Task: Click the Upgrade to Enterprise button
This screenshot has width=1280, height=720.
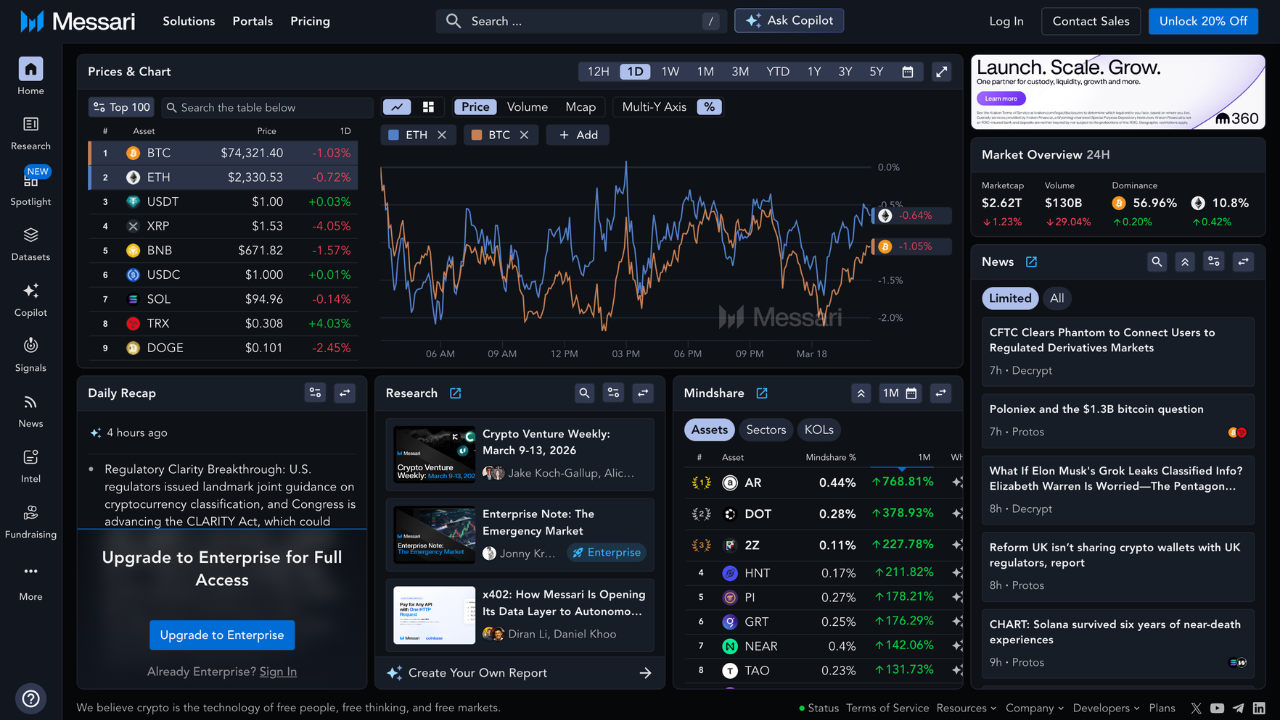Action: (x=222, y=635)
